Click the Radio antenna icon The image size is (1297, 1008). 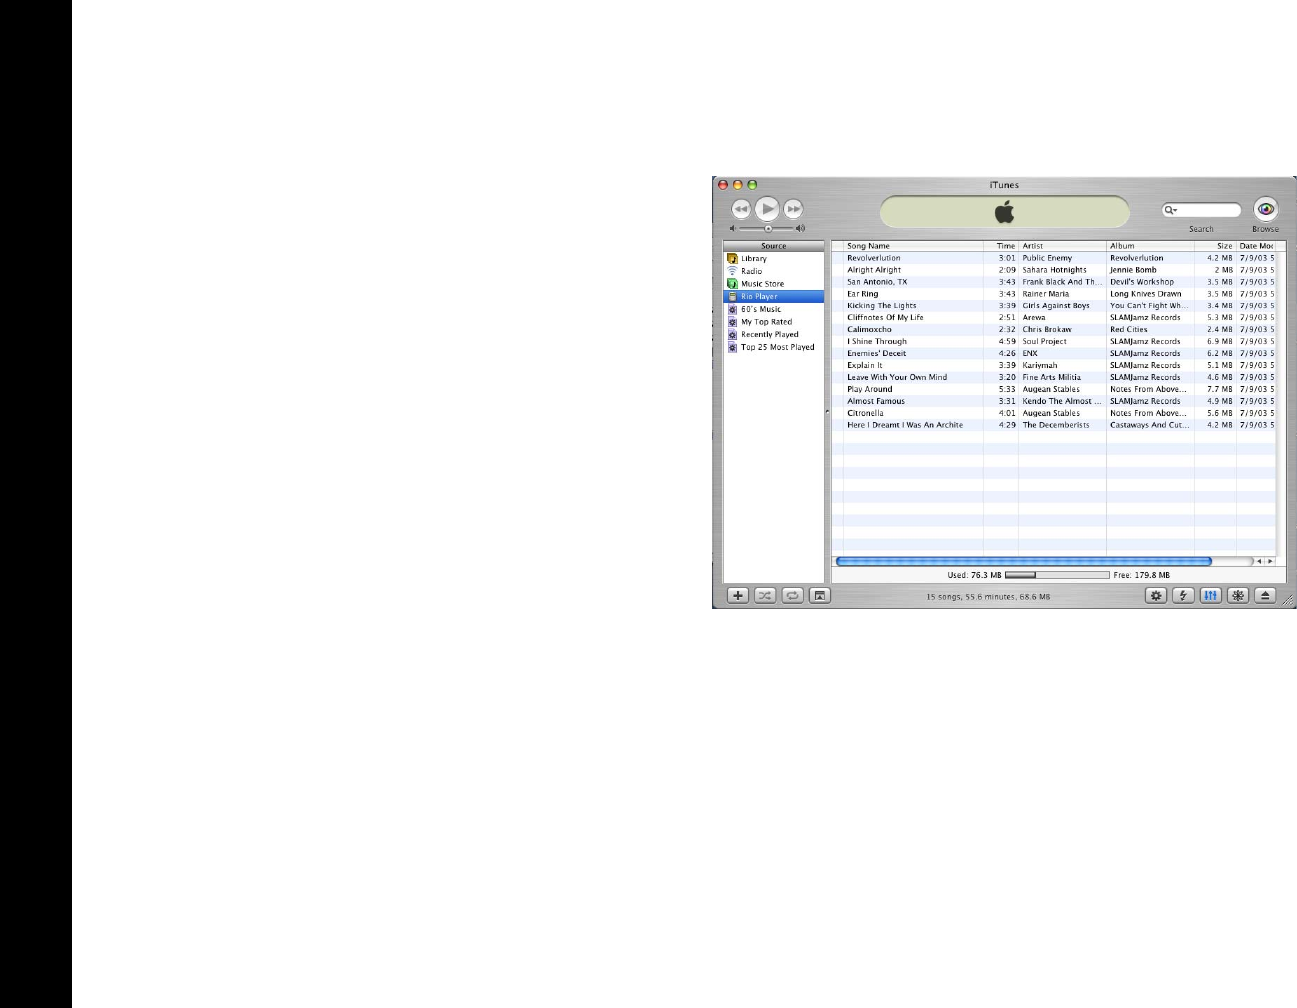[732, 271]
